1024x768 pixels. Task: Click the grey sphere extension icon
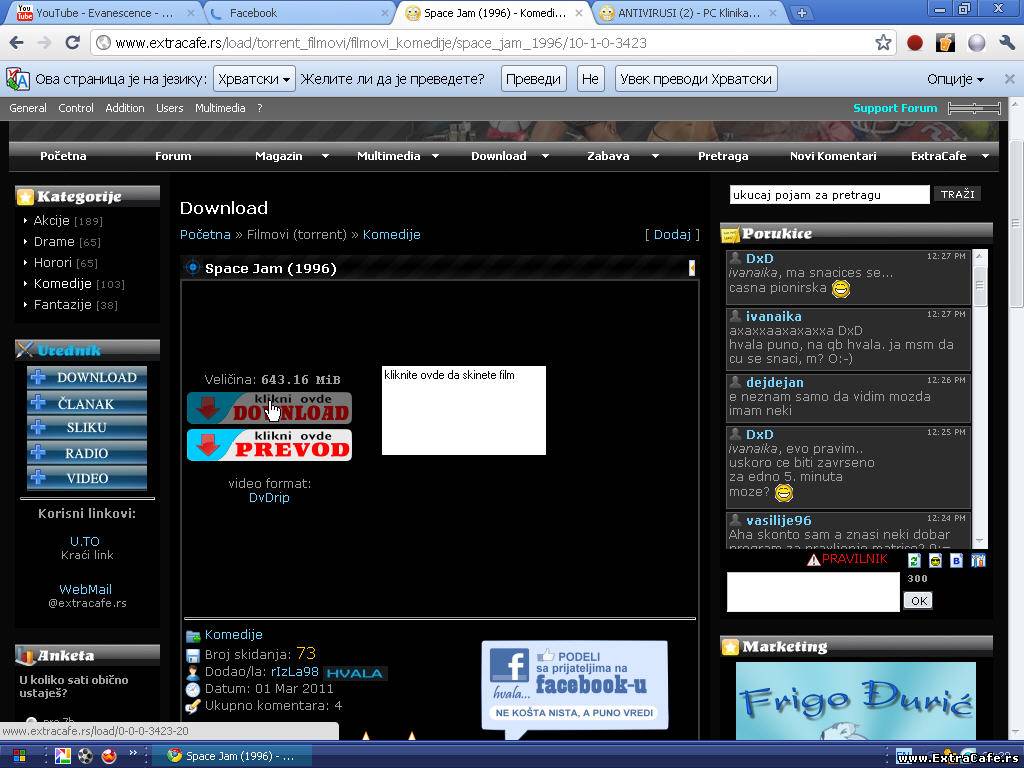pos(976,43)
